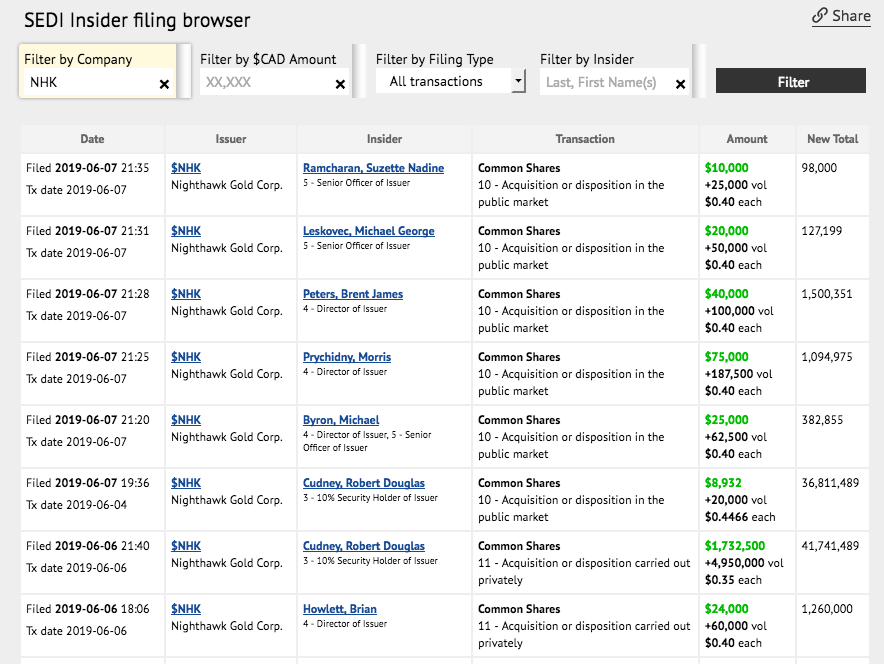Focus the Filter by Company input
Screen dimensions: 884x664
pyautogui.click(x=88, y=83)
